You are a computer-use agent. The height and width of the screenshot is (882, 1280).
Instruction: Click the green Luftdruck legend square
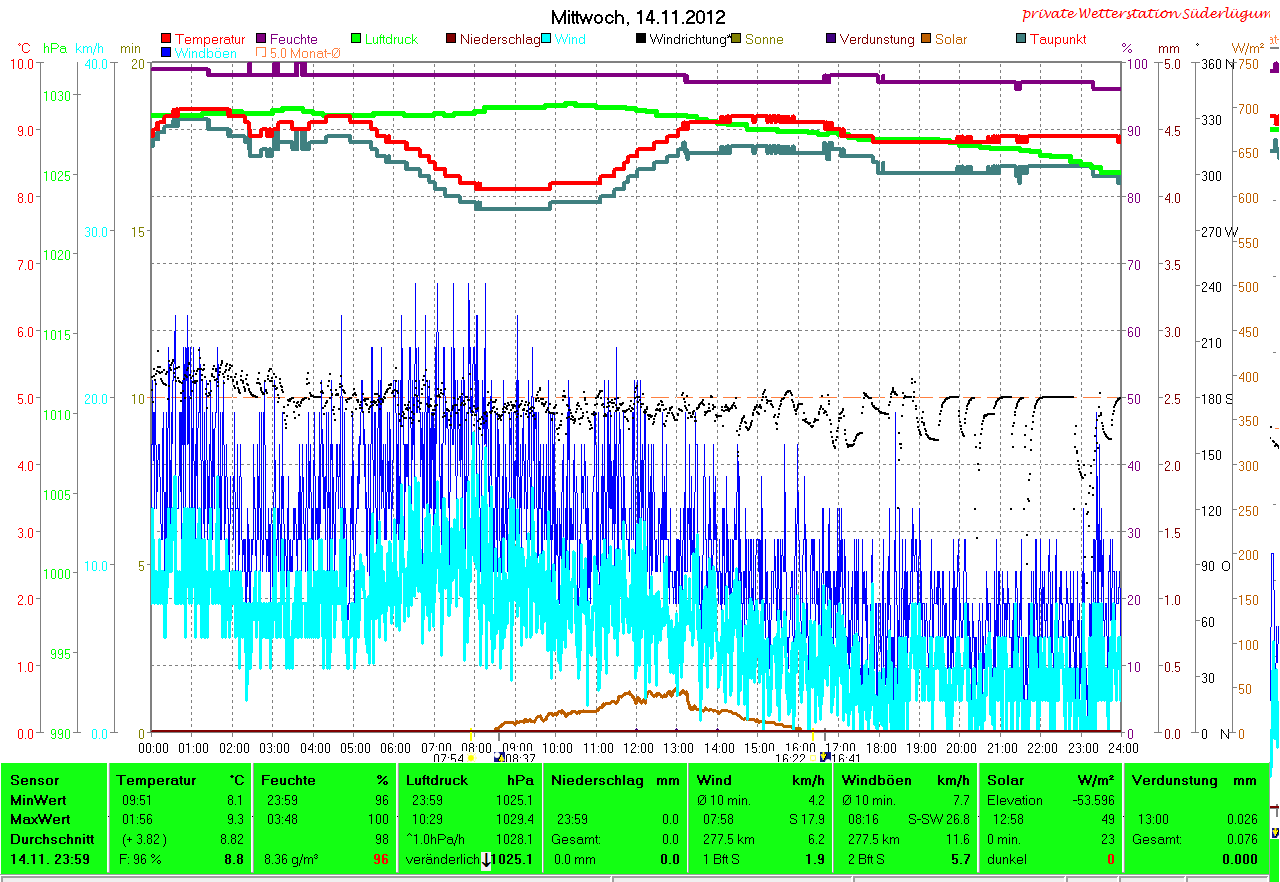357,40
